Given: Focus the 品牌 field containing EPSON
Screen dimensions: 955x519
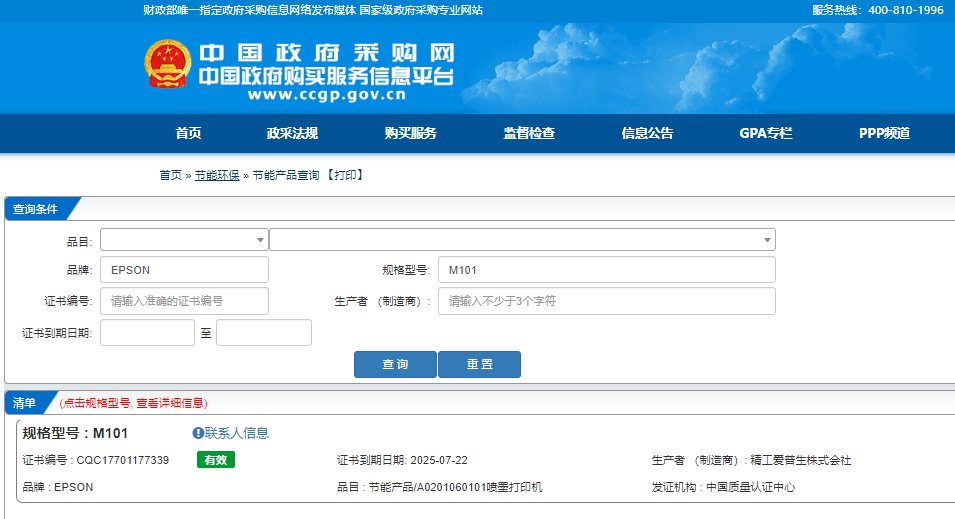Looking at the screenshot, I should point(184,270).
